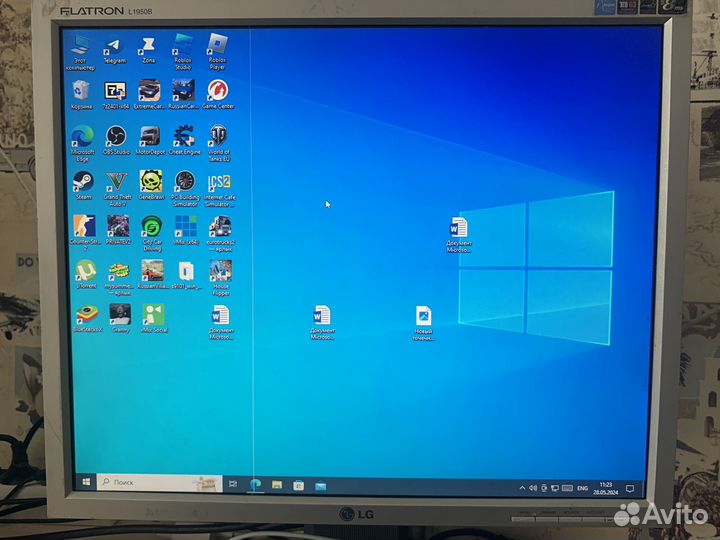Select the eurotrucks2 shortcut icon

click(x=220, y=234)
